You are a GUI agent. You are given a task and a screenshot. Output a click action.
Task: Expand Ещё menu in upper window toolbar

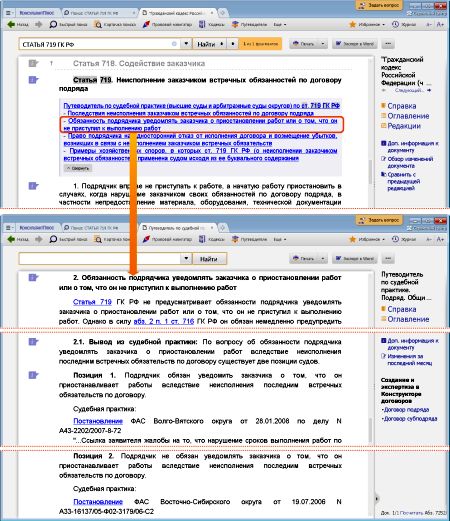coord(280,24)
